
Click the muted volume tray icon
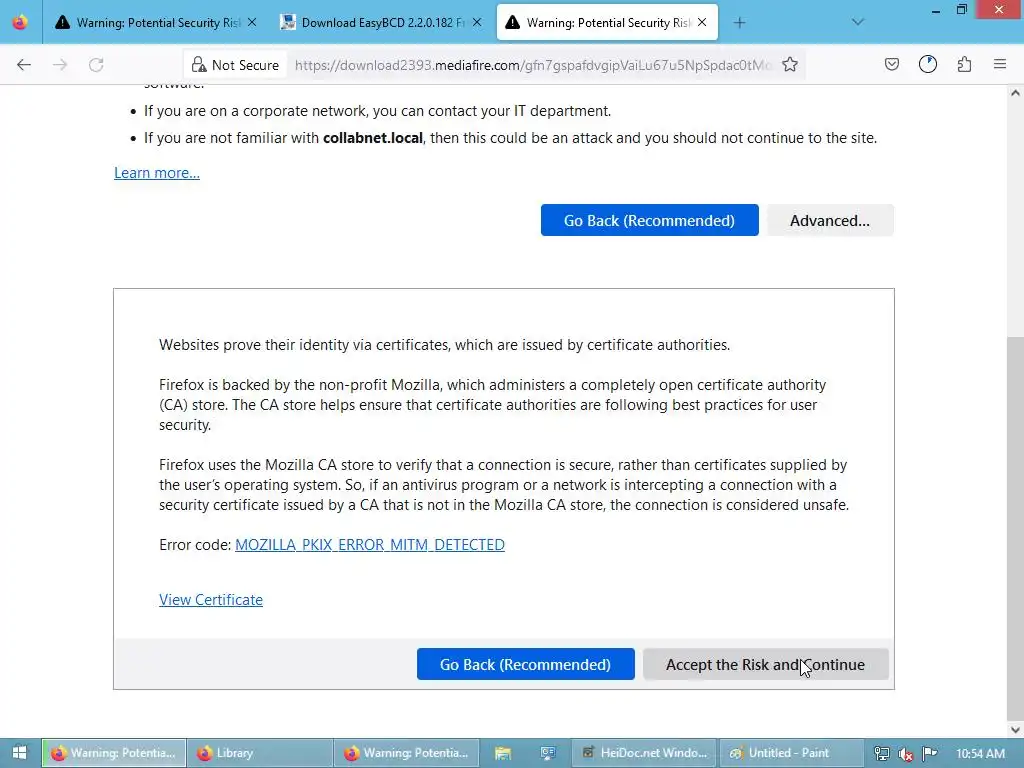(x=906, y=754)
